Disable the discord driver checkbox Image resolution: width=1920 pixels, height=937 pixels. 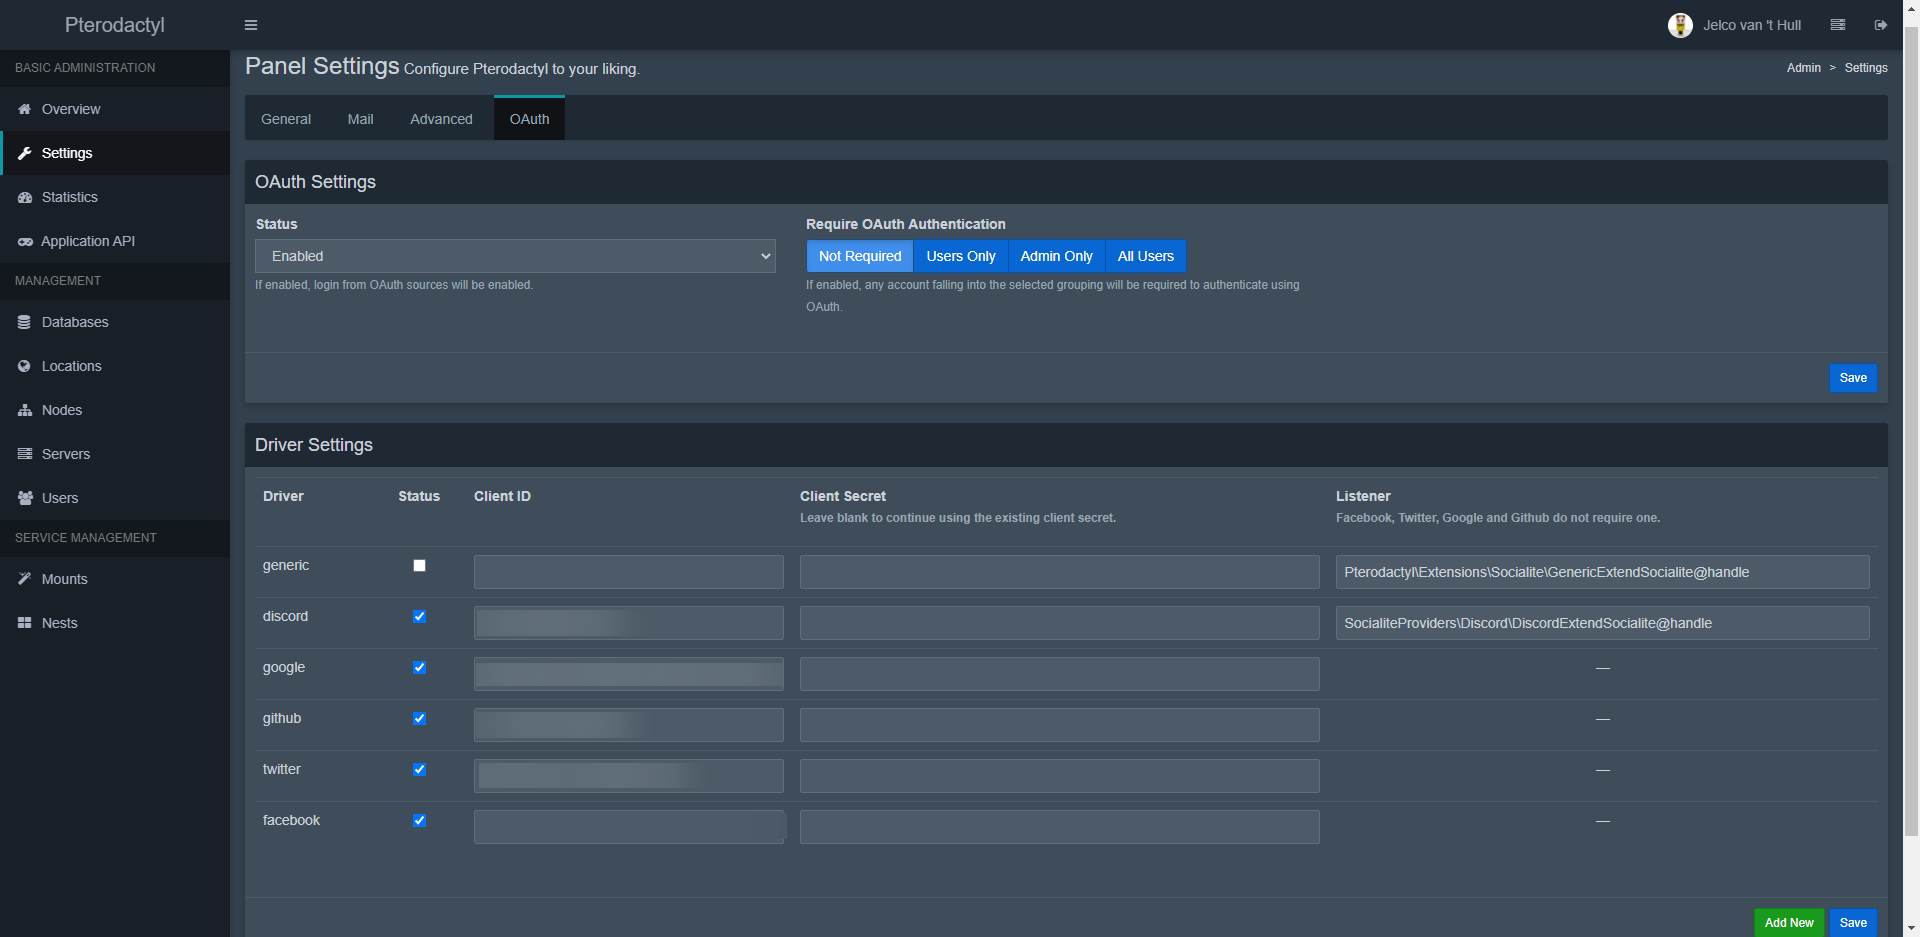click(419, 617)
